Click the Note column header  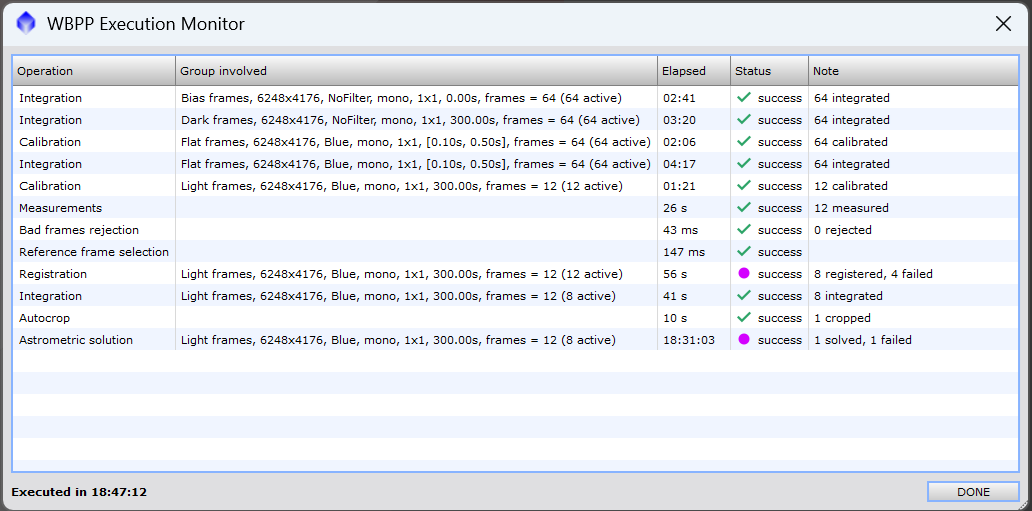coord(912,71)
